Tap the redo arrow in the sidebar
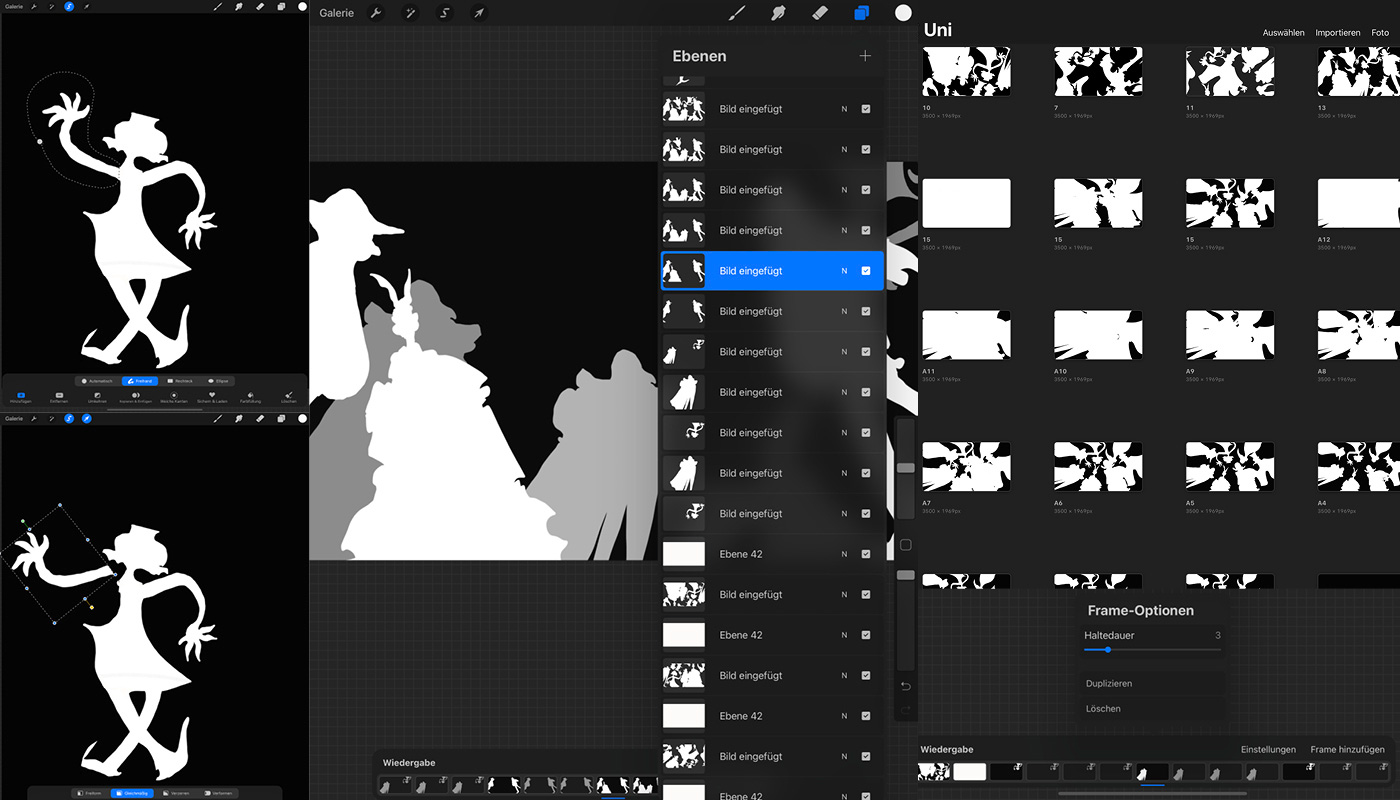 point(905,710)
